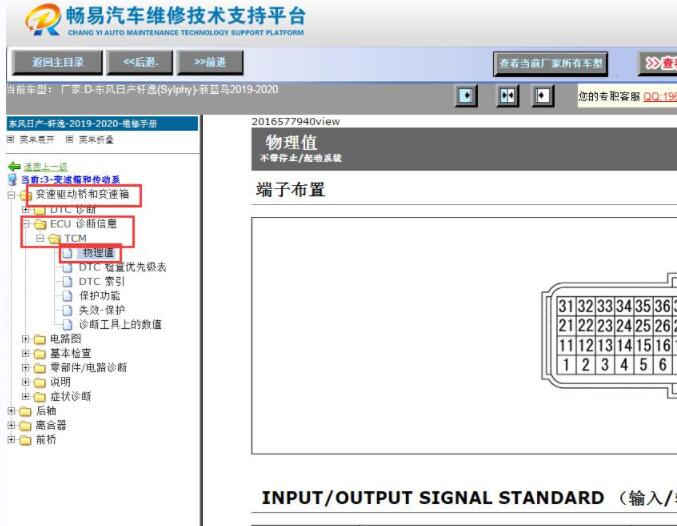Expand the 电路图 folder node
The width and height of the screenshot is (677, 526).
coord(25,339)
